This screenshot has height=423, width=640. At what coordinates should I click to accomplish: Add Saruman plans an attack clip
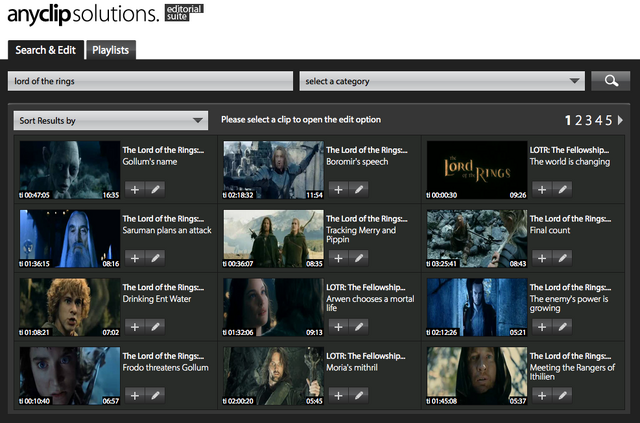click(x=135, y=258)
